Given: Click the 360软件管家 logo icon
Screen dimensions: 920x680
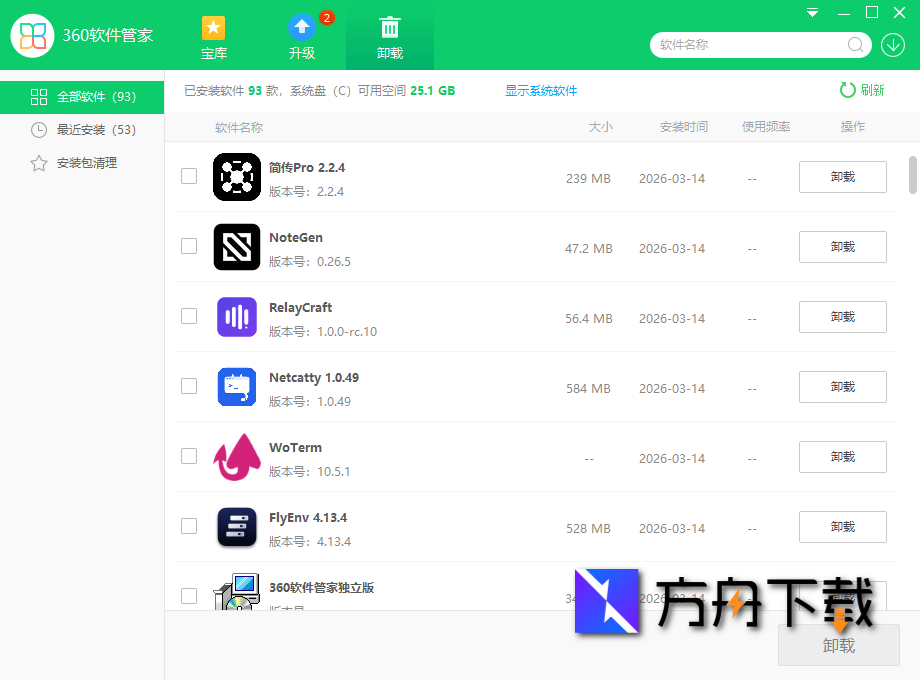Looking at the screenshot, I should click(x=31, y=35).
